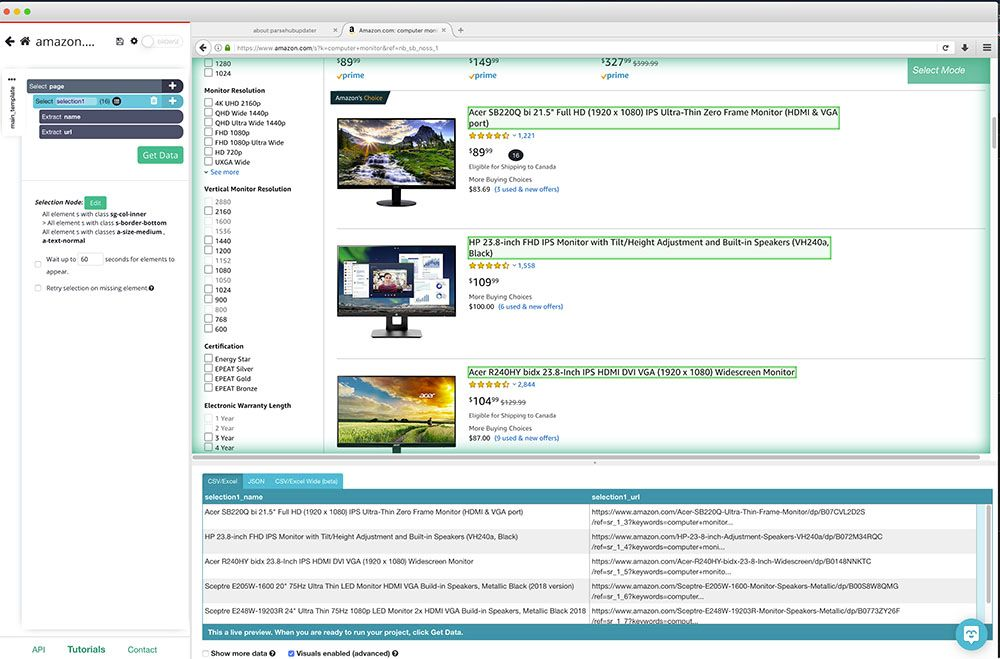This screenshot has width=1000, height=659.
Task: Click the 1,221 reviews count link
Action: [526, 136]
